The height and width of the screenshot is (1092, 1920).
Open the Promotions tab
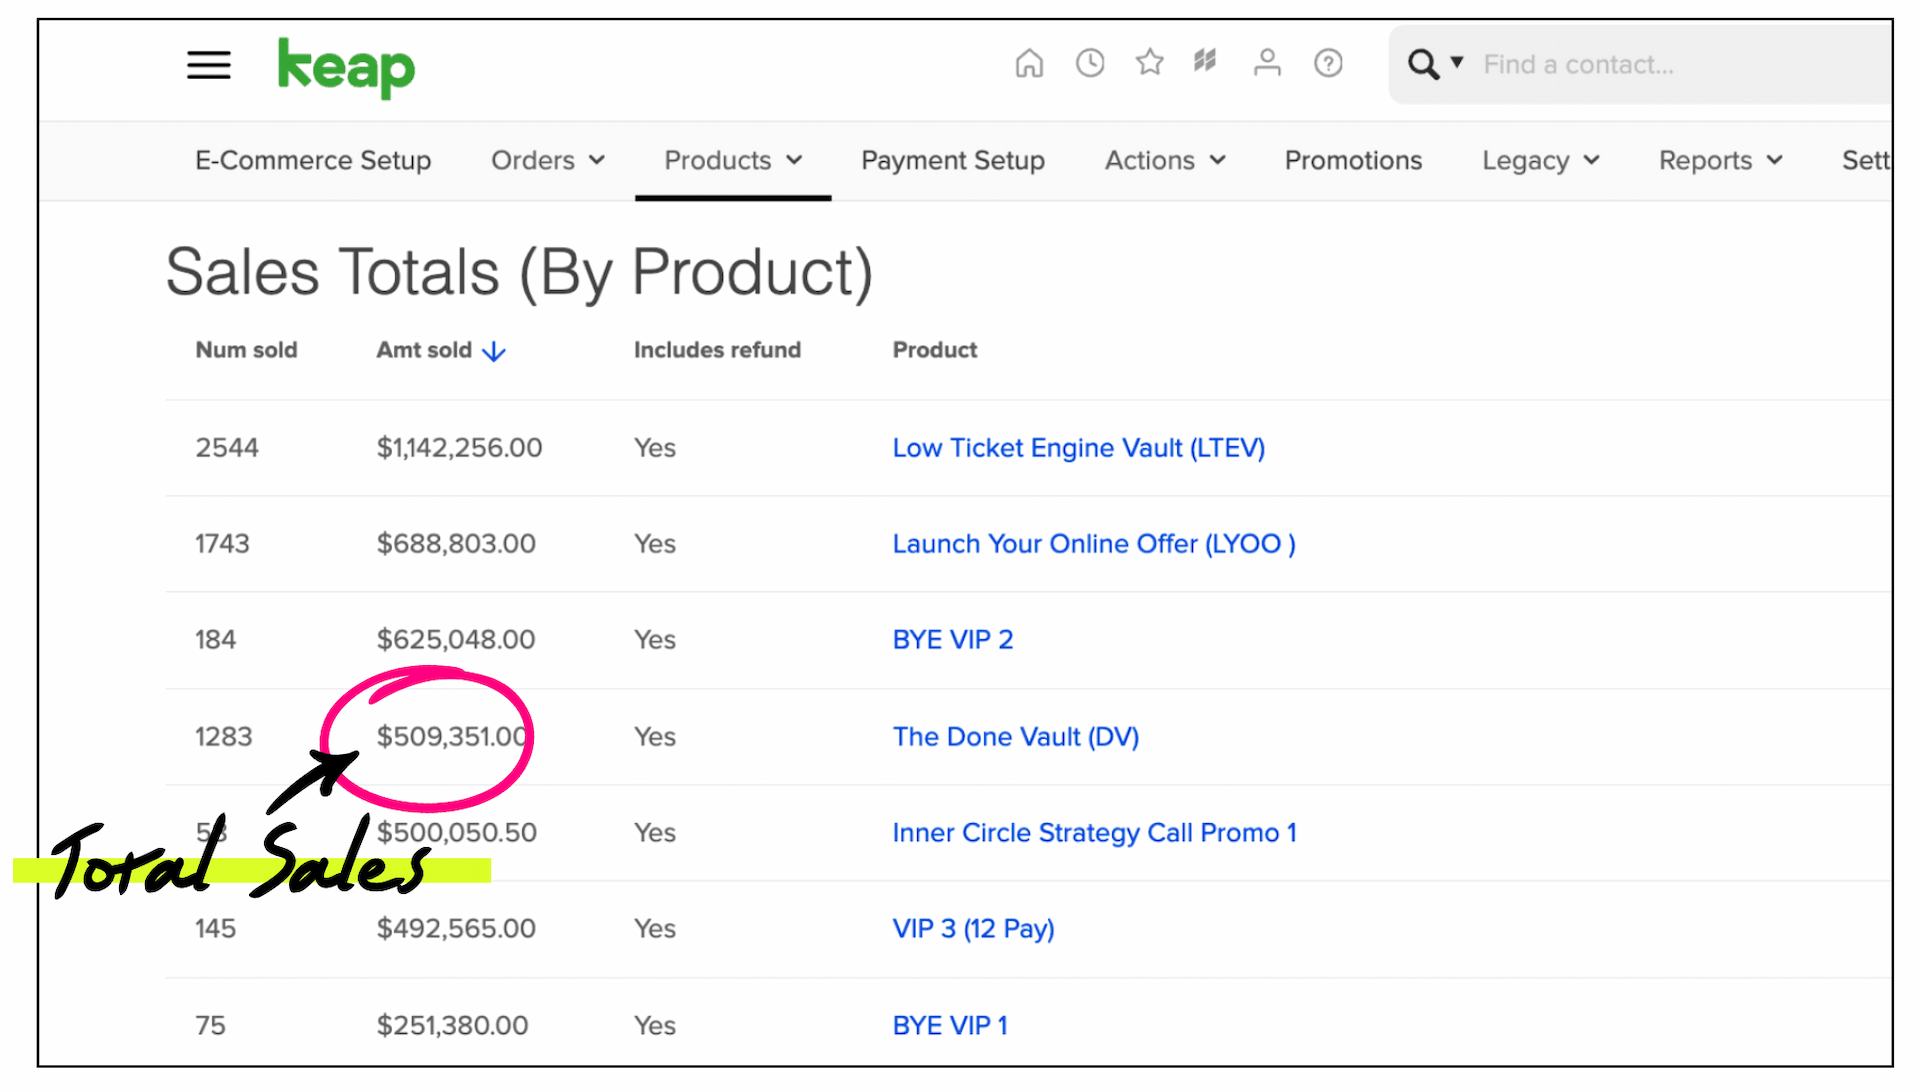coord(1353,160)
